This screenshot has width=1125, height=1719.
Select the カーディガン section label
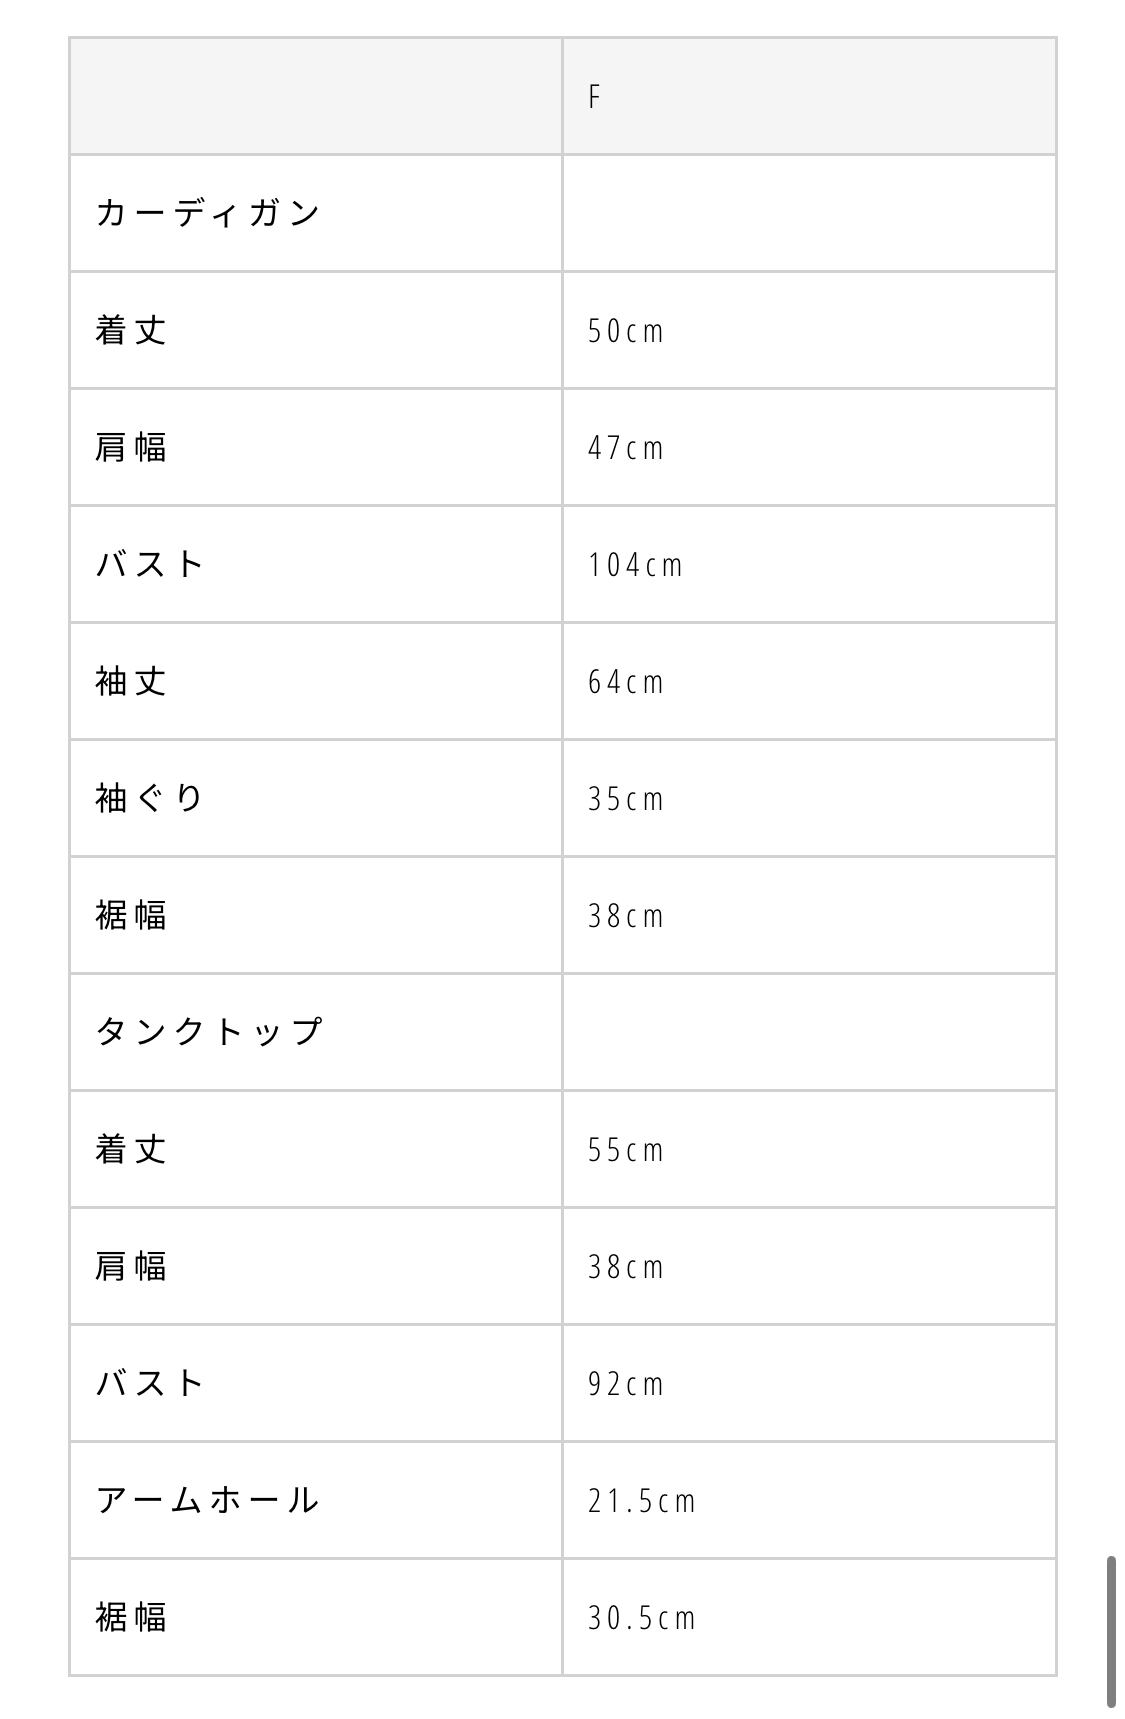(208, 213)
